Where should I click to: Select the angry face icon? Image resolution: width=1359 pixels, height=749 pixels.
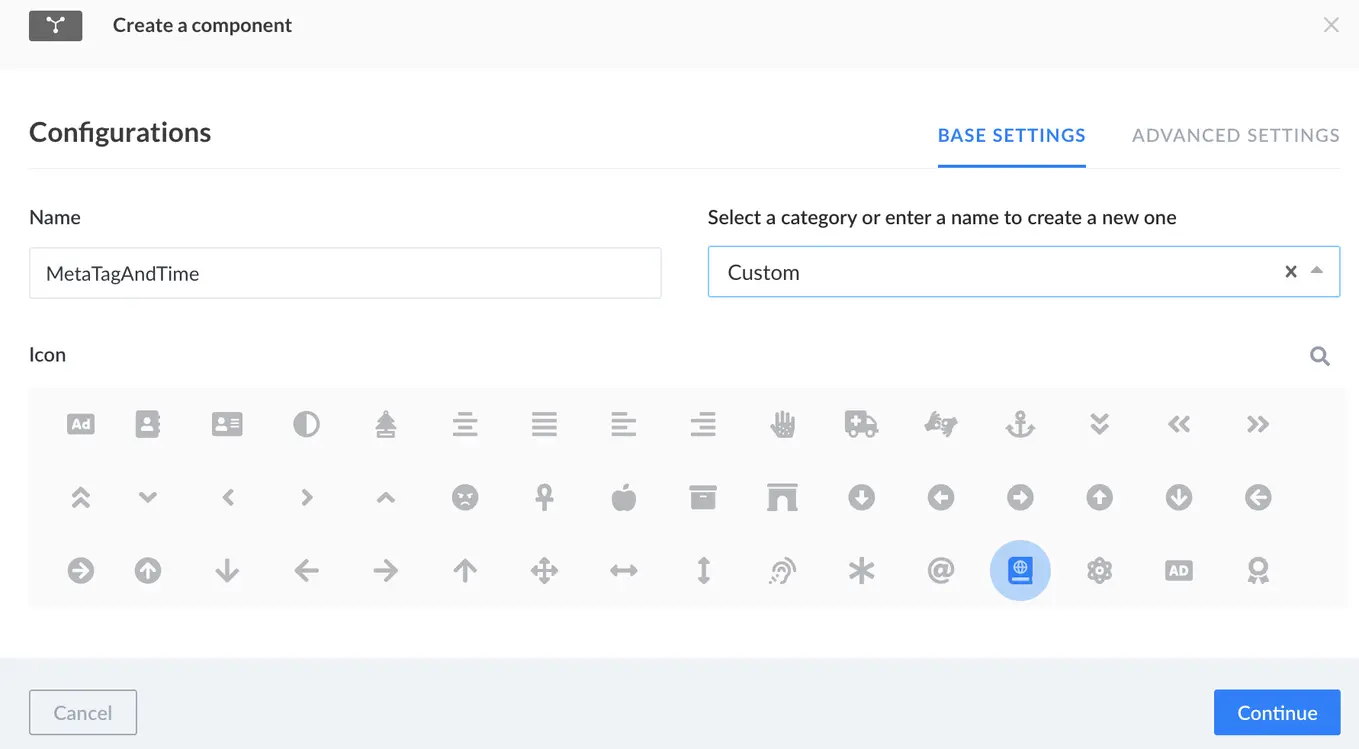pyautogui.click(x=465, y=497)
